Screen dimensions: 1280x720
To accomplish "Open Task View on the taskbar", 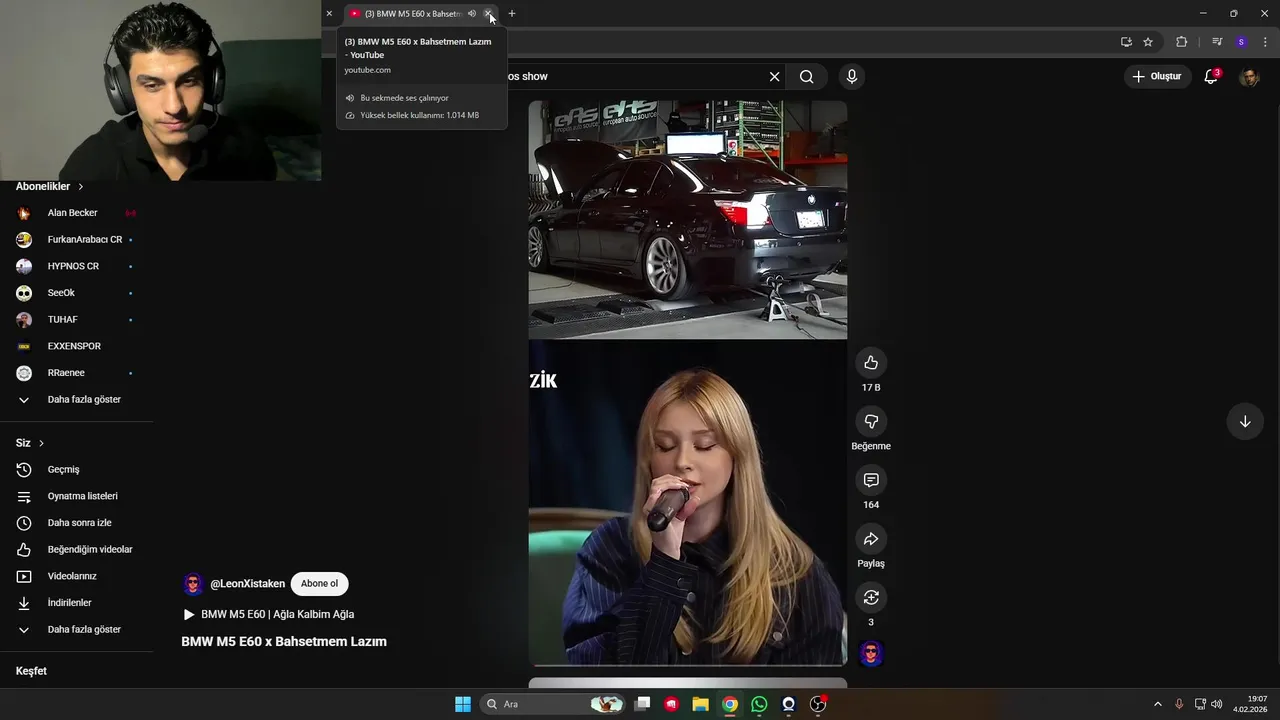I will coord(643,704).
